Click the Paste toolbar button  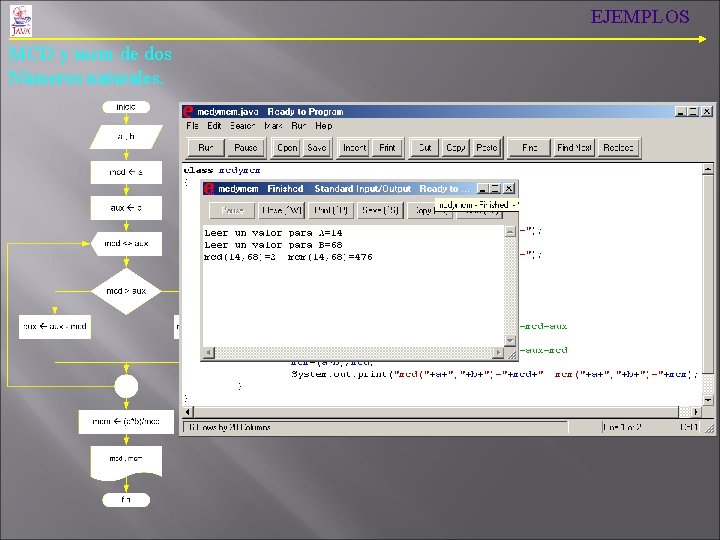(487, 148)
